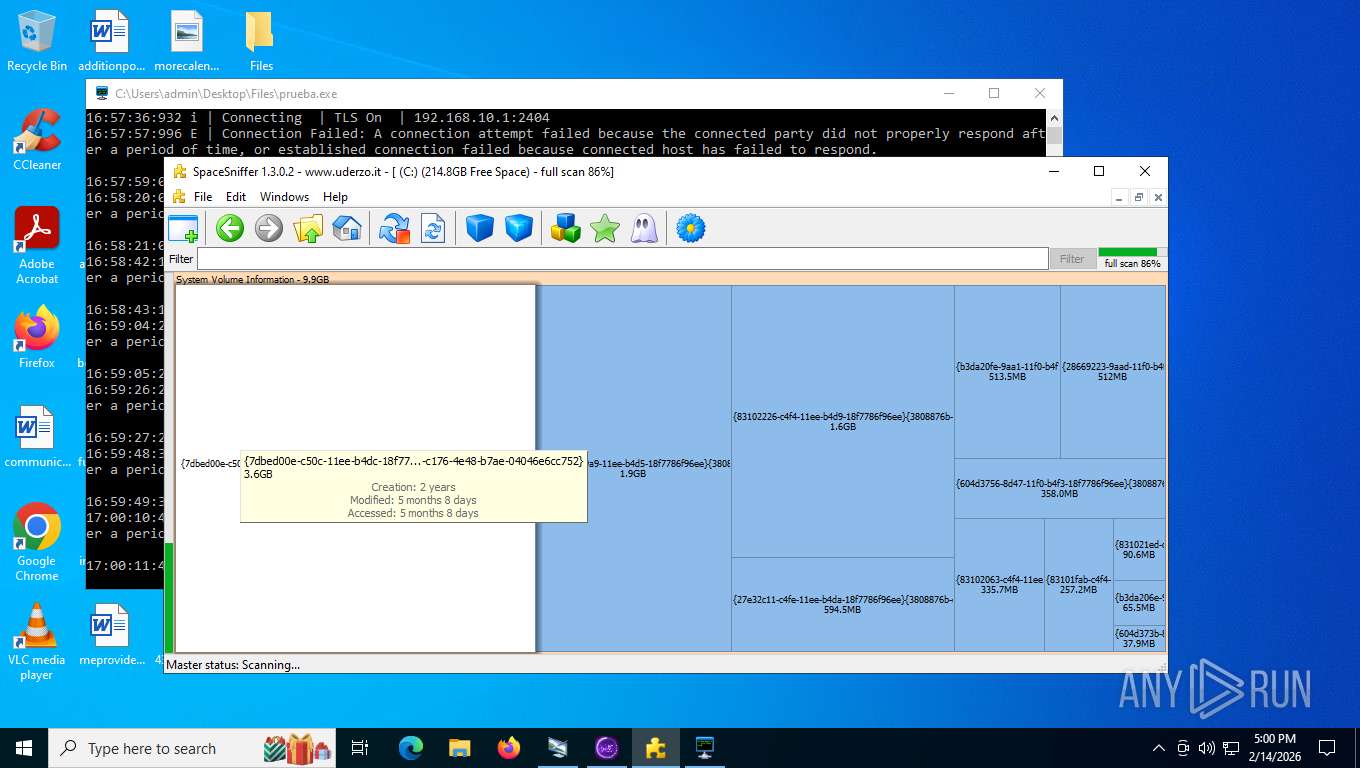This screenshot has width=1360, height=768.
Task: Open the Recycle Bin desktop icon
Action: pyautogui.click(x=37, y=42)
